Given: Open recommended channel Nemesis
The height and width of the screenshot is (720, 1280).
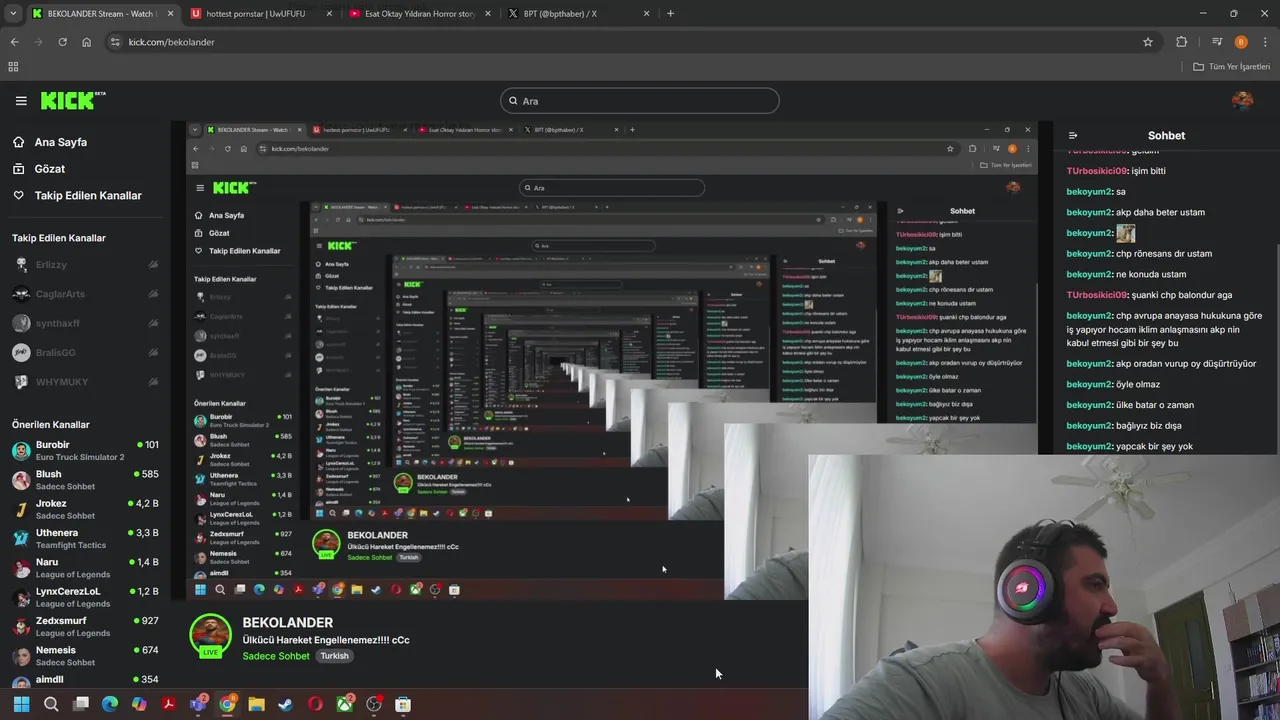Looking at the screenshot, I should coord(85,656).
